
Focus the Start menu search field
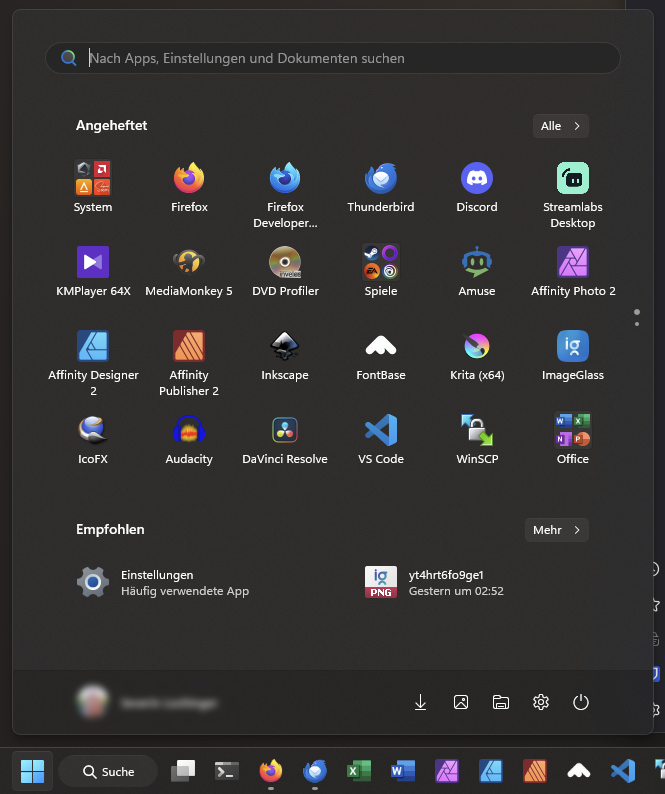[x=333, y=58]
